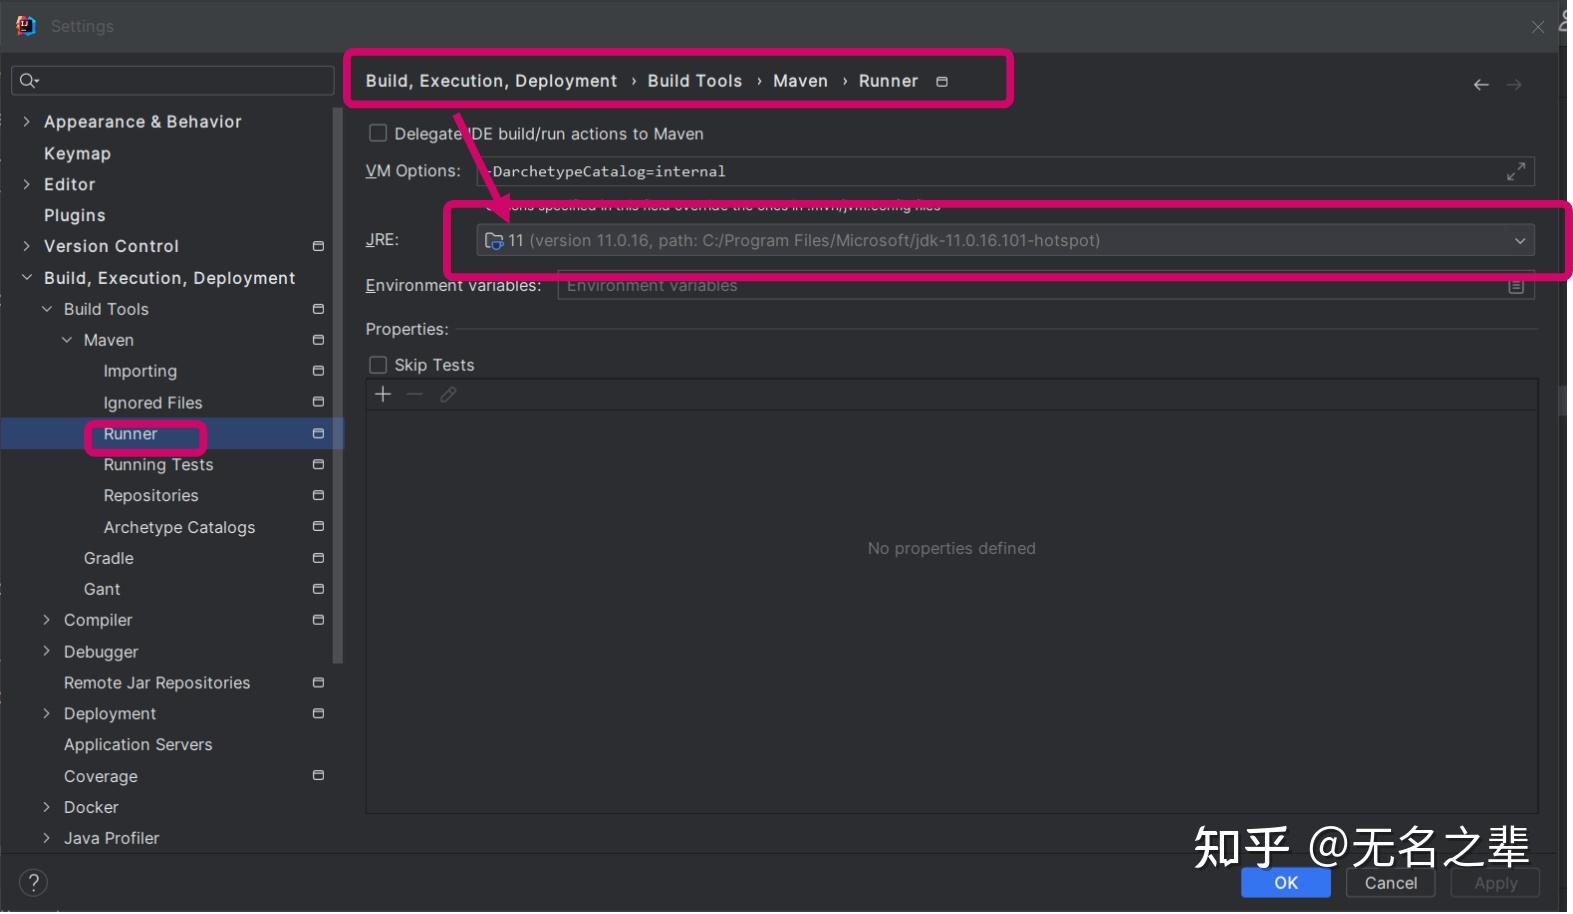This screenshot has height=914, width=1573.
Task: Navigate forward with the right arrow
Action: pos(1514,85)
